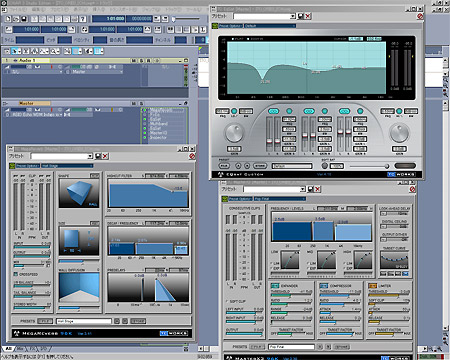
Task: Click the Save disk icon in the main toolbar
Action: [x=24, y=19]
